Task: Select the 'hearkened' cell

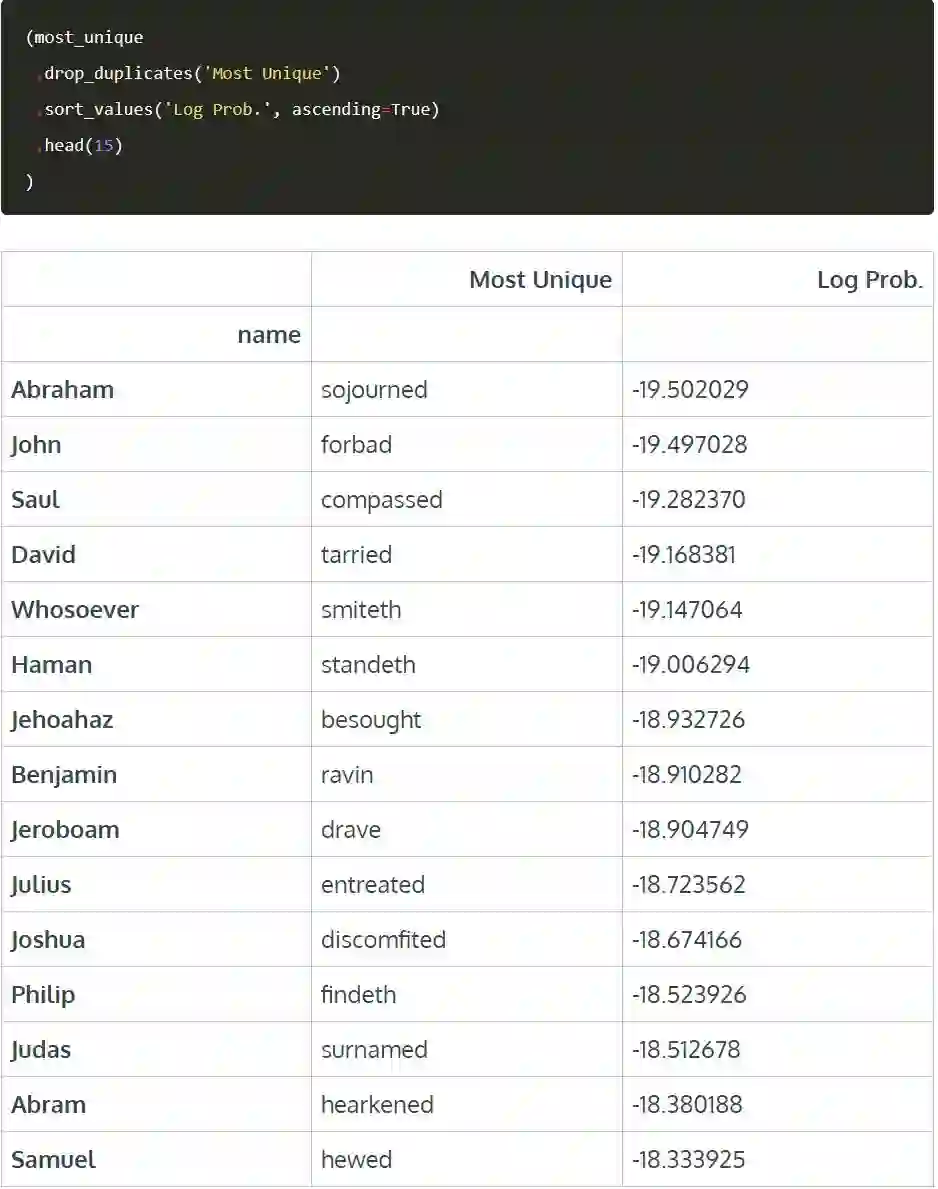Action: click(x=377, y=1105)
